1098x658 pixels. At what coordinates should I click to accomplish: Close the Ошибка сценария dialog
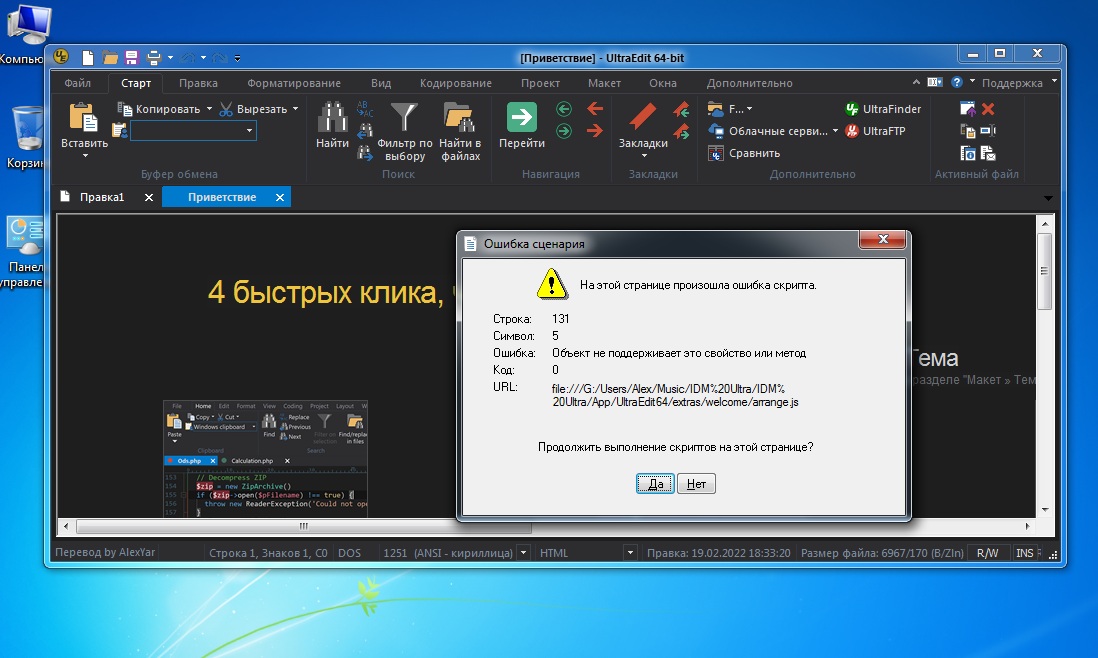[x=882, y=239]
